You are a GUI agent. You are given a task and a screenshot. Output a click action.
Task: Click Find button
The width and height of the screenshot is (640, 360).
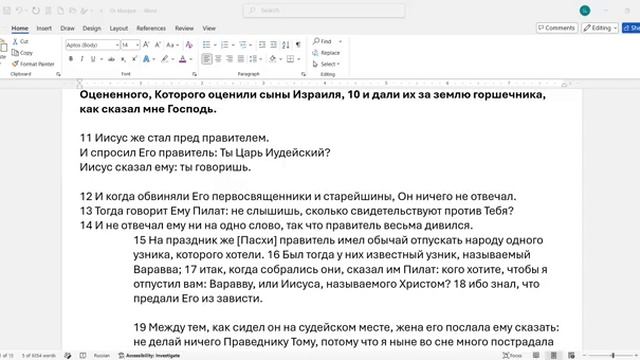(322, 41)
